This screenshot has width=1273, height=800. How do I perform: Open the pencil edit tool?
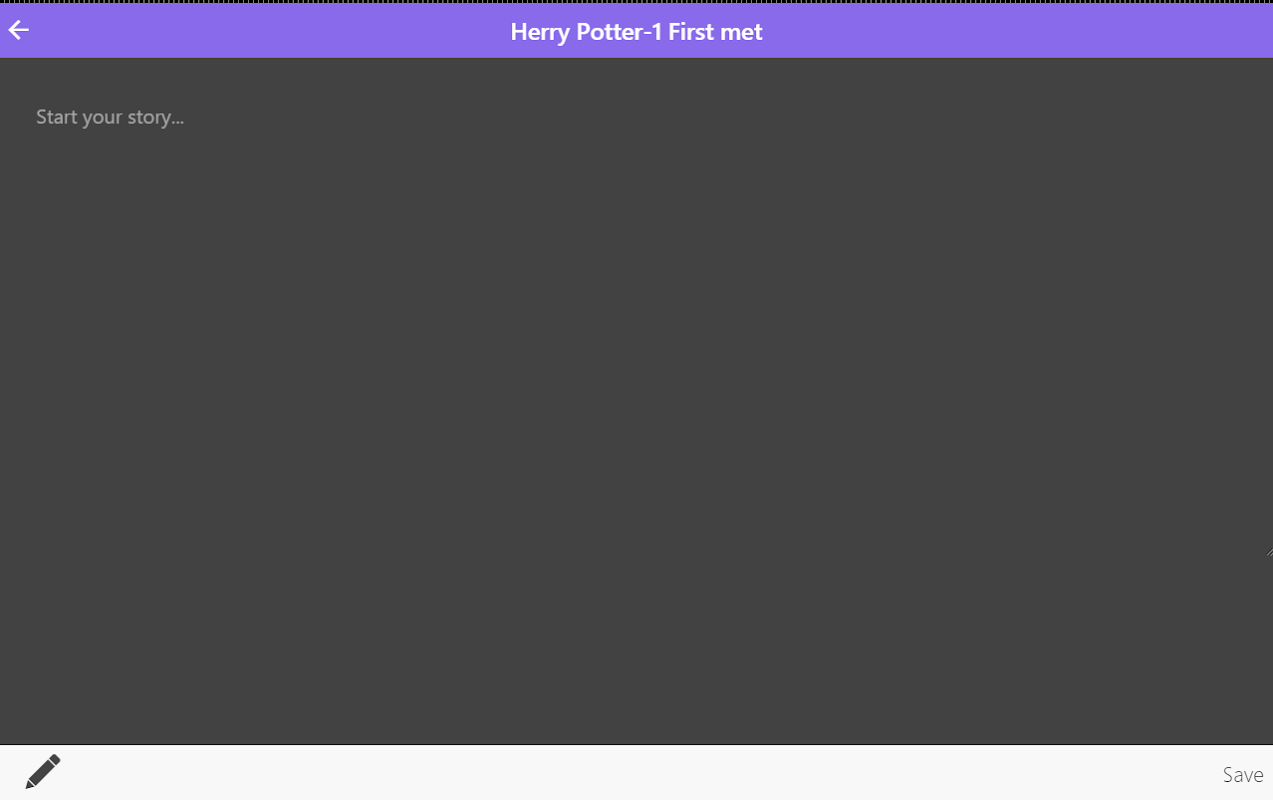(43, 772)
